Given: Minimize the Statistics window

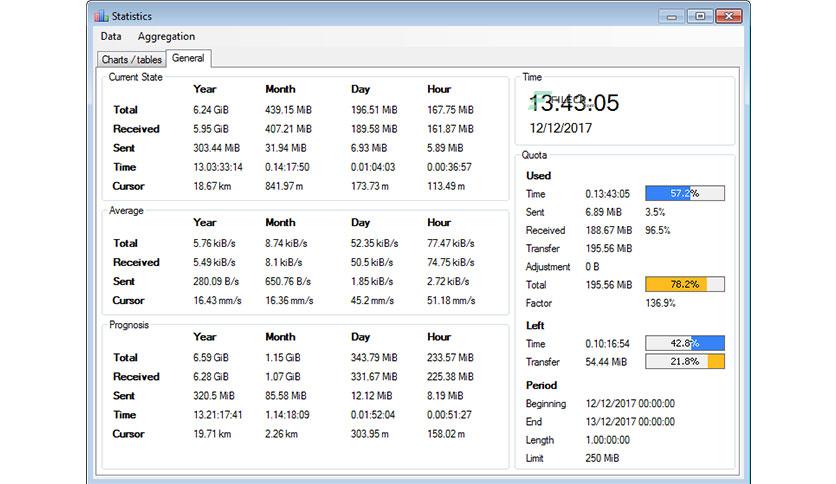Looking at the screenshot, I should (x=672, y=17).
